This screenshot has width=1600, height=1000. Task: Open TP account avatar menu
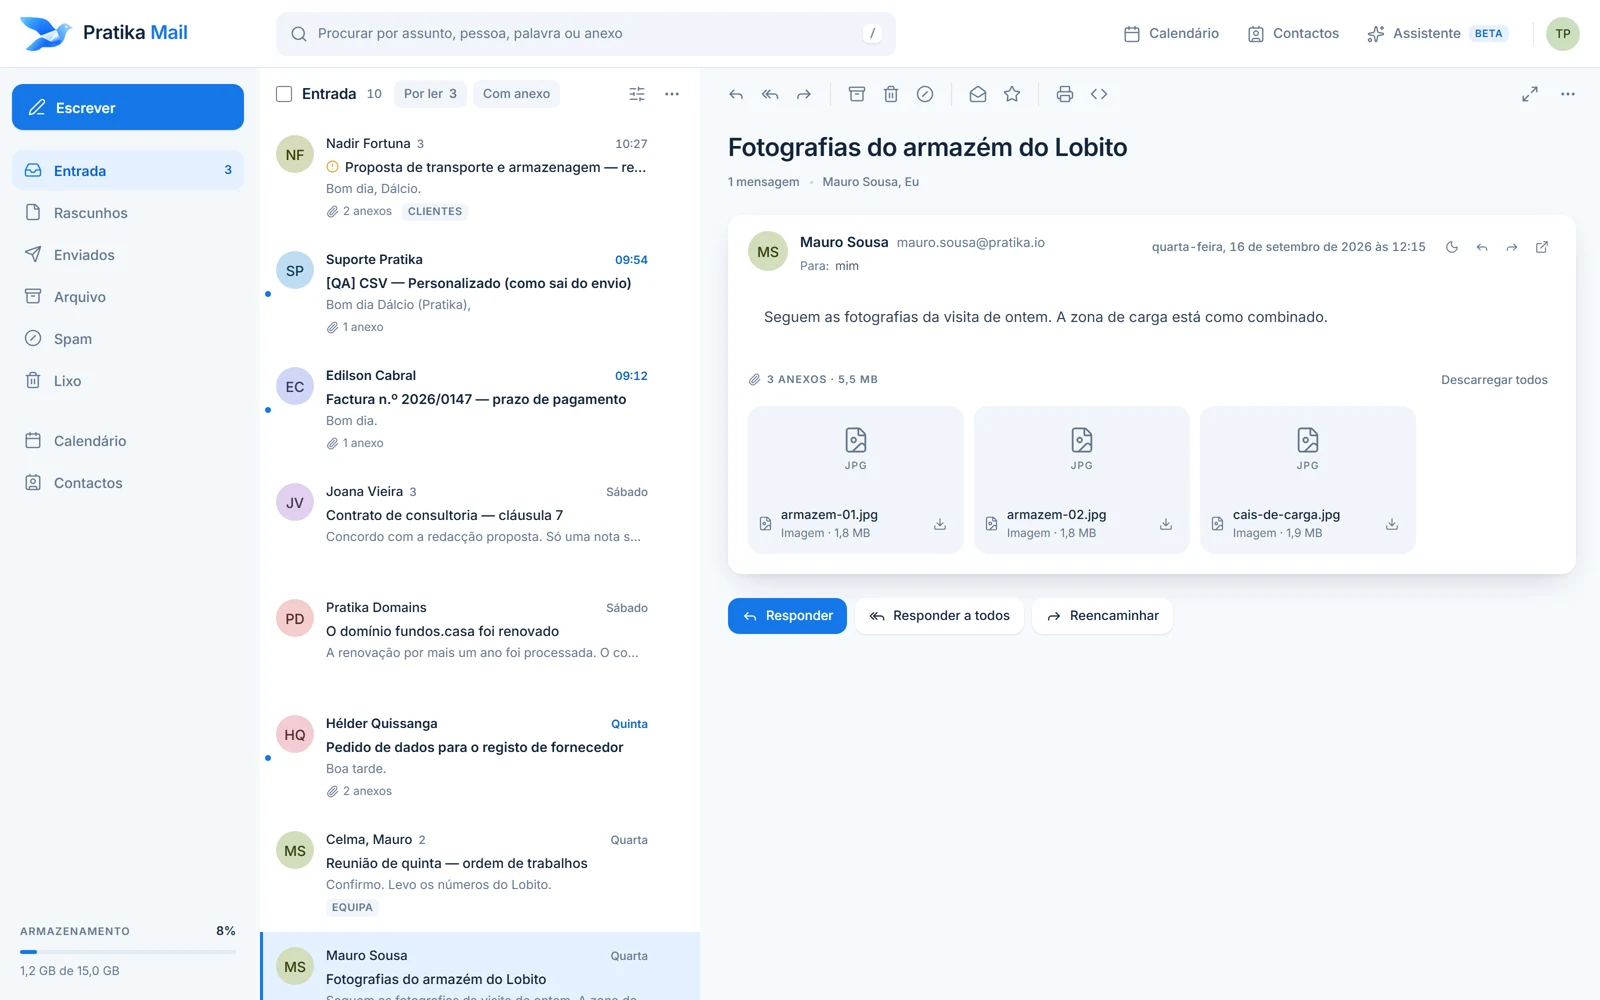tap(1563, 34)
